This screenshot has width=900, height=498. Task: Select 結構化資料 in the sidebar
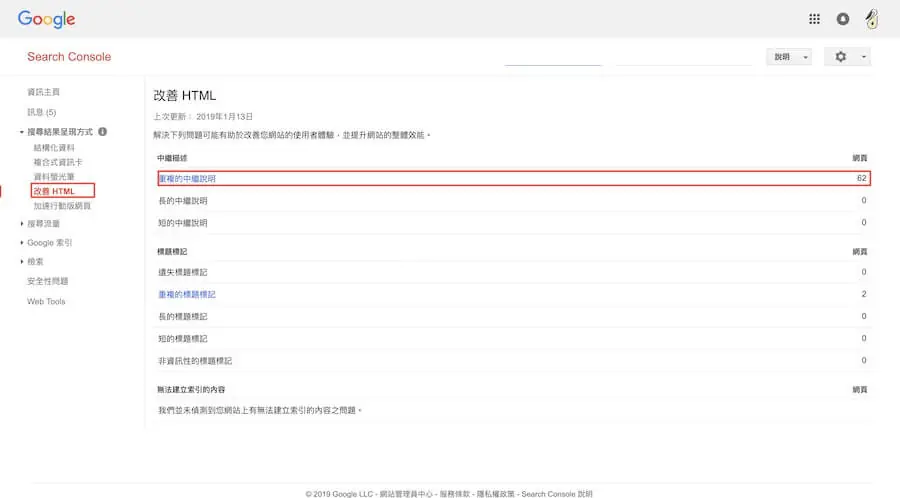click(x=54, y=147)
